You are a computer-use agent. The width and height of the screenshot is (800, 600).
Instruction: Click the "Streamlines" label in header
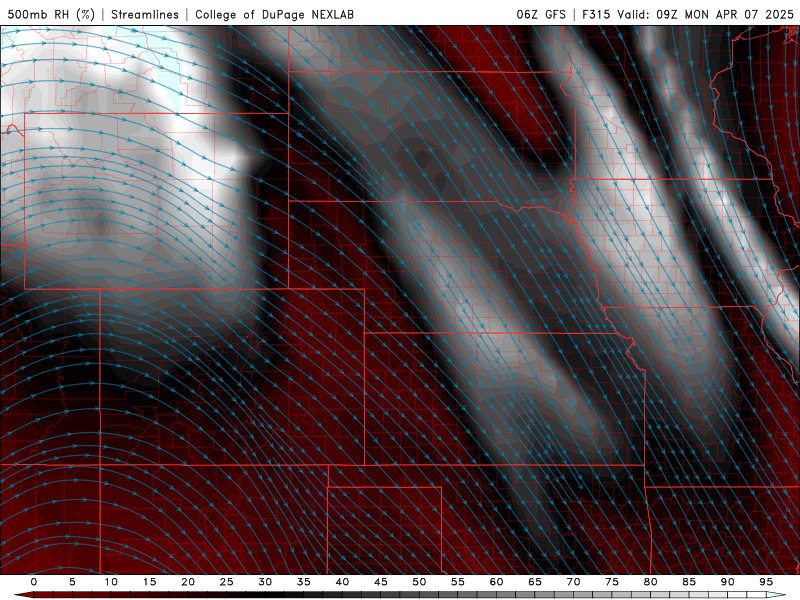[x=145, y=14]
